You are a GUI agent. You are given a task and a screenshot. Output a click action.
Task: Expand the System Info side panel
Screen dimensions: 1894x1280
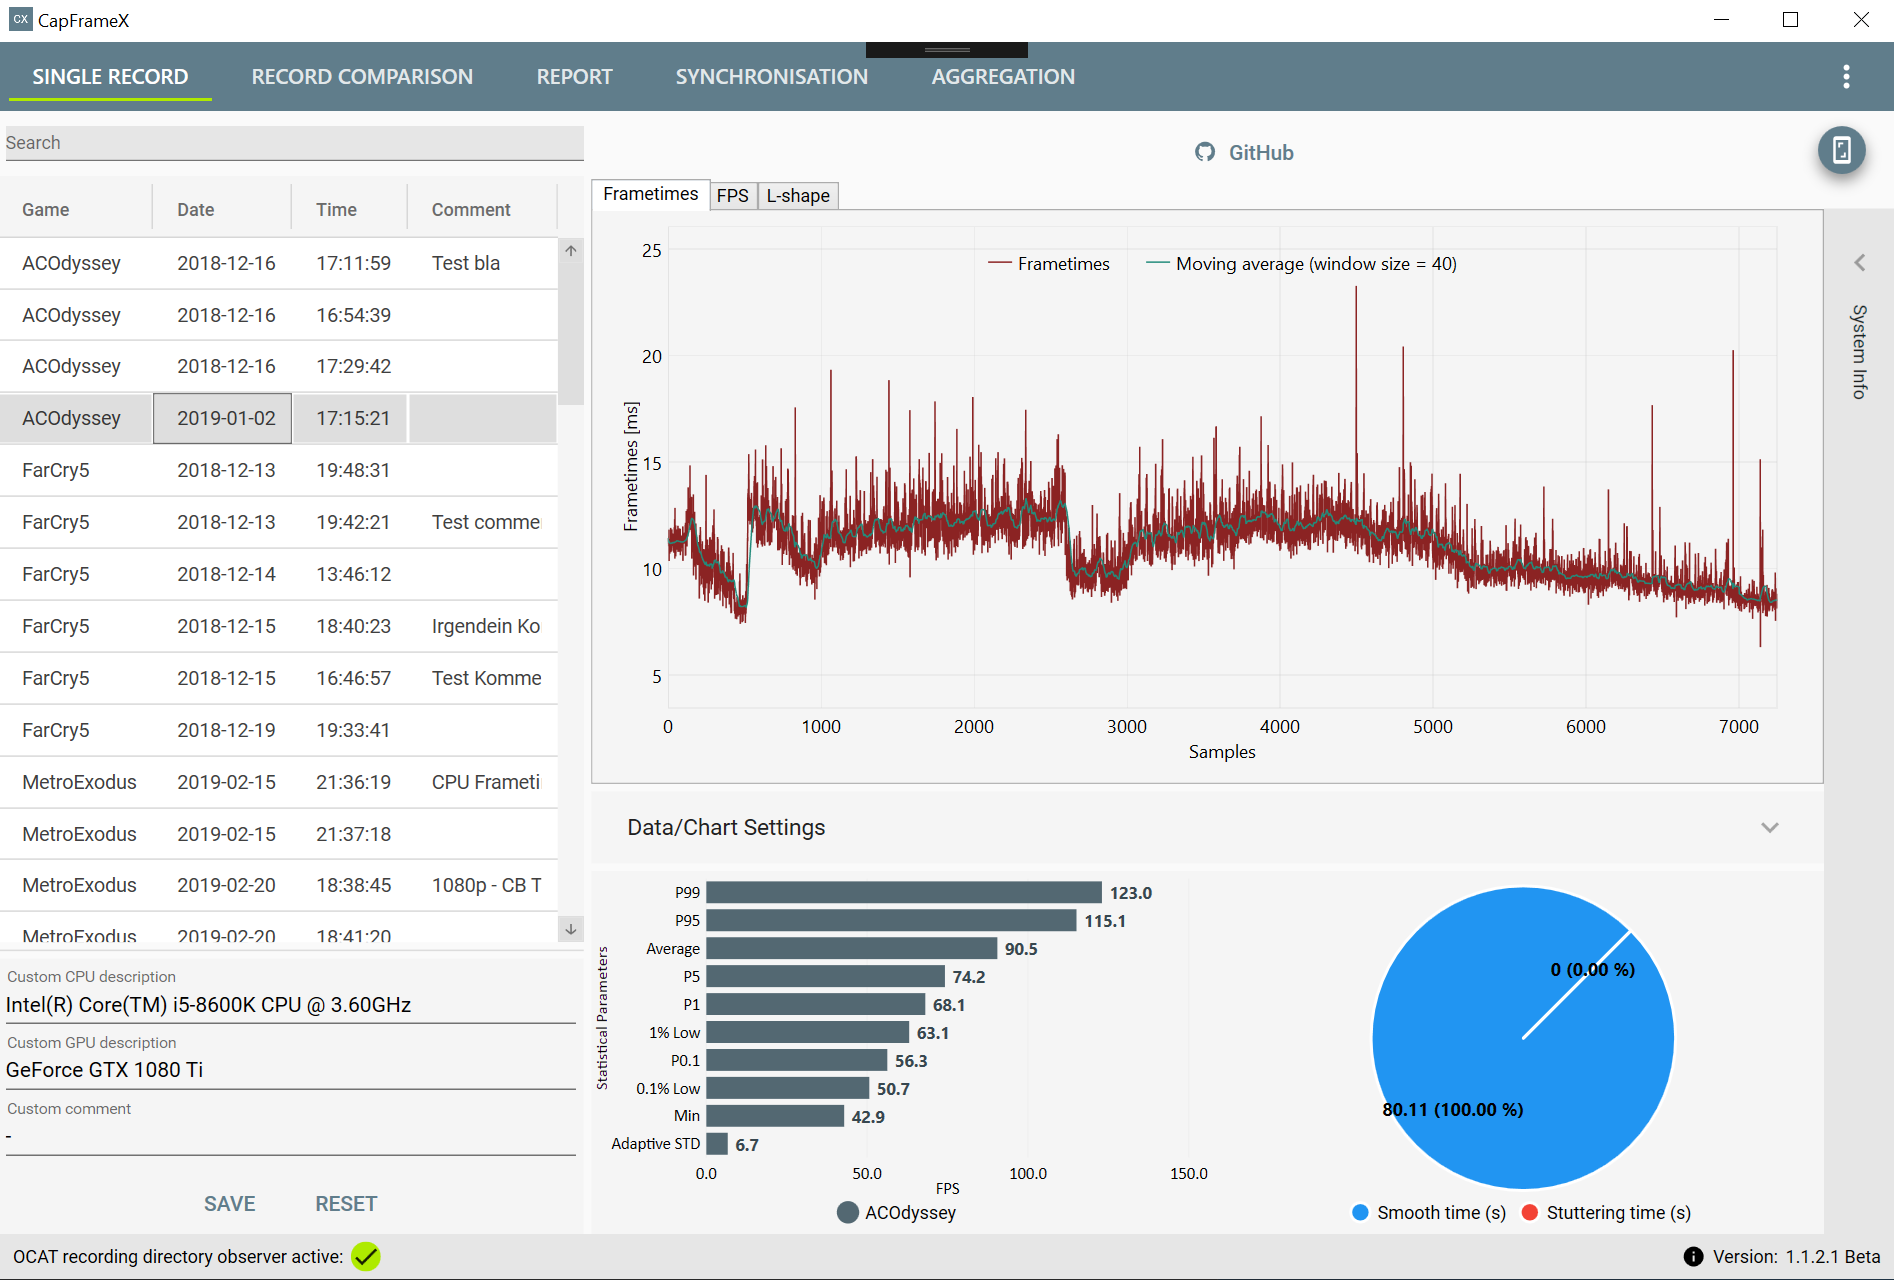[x=1859, y=263]
